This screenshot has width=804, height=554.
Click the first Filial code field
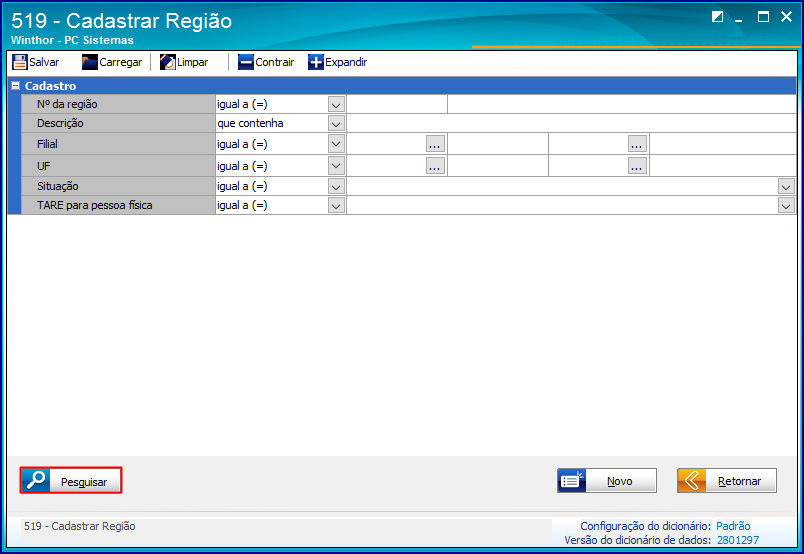[386, 144]
